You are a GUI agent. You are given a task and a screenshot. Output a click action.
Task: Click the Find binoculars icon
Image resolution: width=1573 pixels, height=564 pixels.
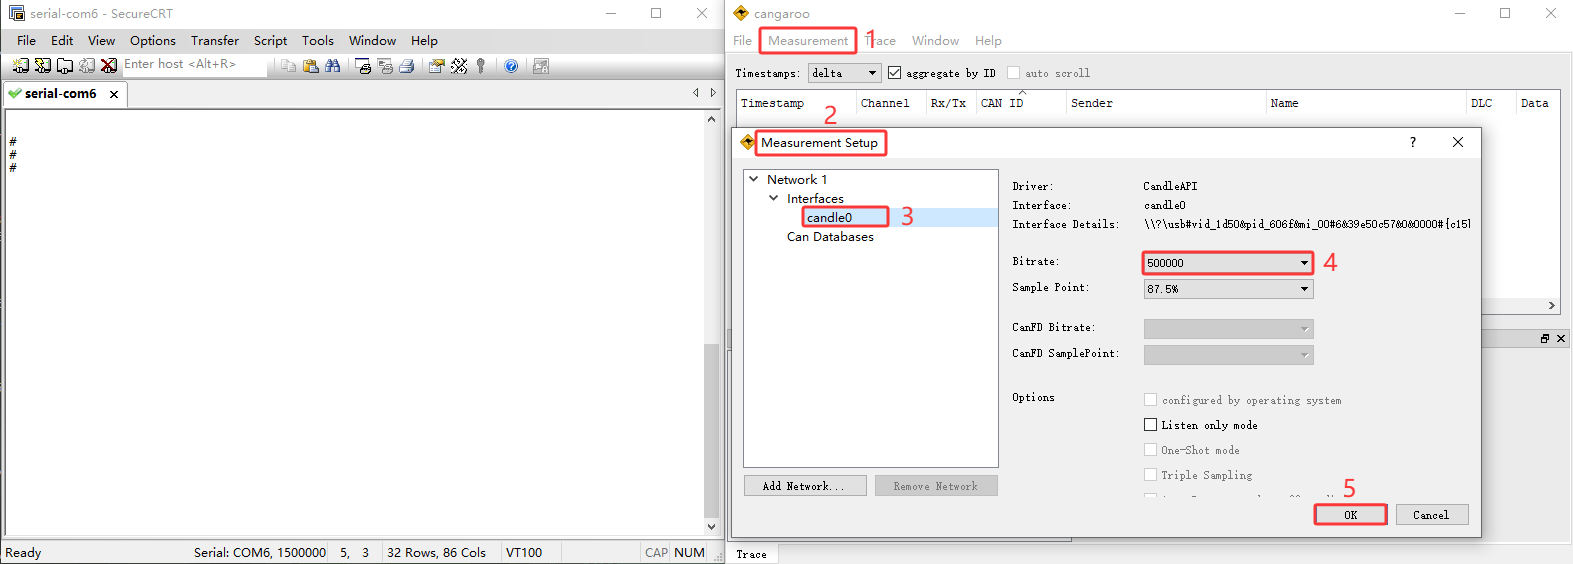pos(333,66)
